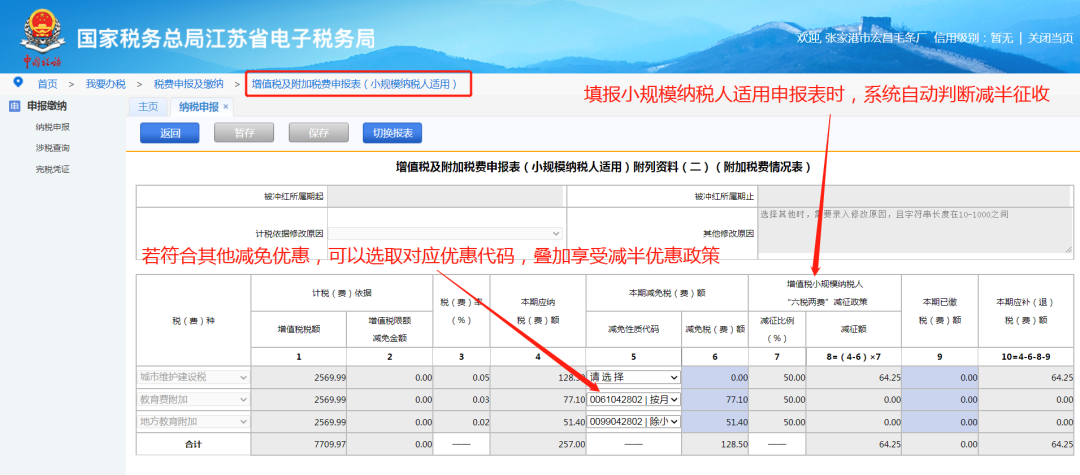Image resolution: width=1080 pixels, height=475 pixels.
Task: Click 本期已缴 cell for 城市维护建设税 row
Action: (x=939, y=377)
